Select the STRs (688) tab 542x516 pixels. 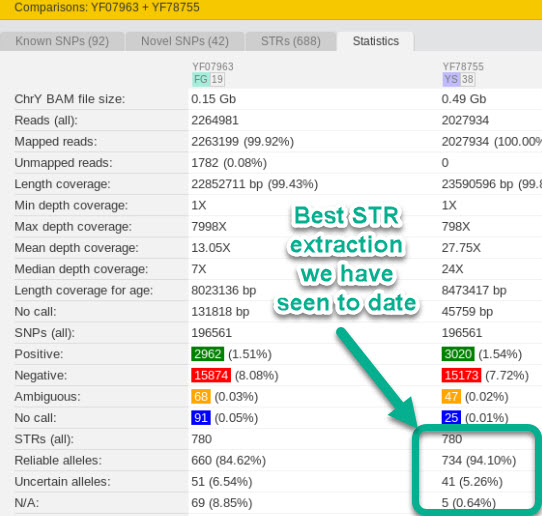coord(291,41)
